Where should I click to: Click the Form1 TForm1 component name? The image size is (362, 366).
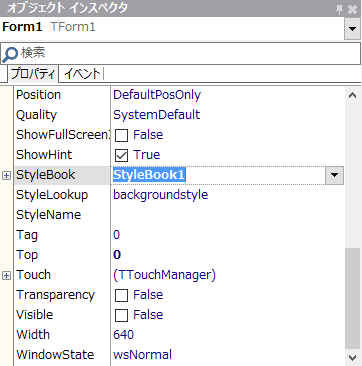click(49, 27)
